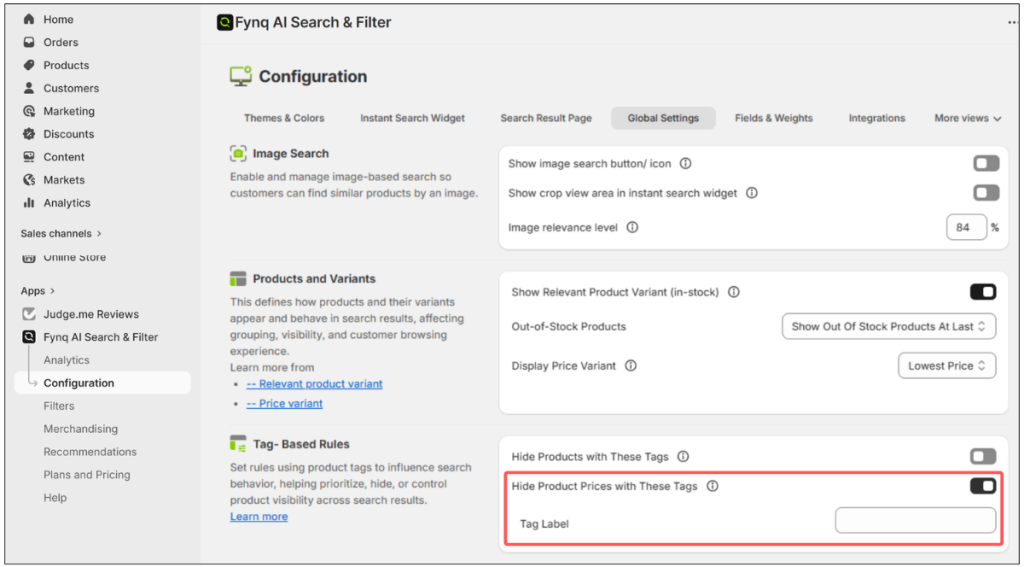Open the Filters submenu item
1024x567 pixels.
click(59, 406)
